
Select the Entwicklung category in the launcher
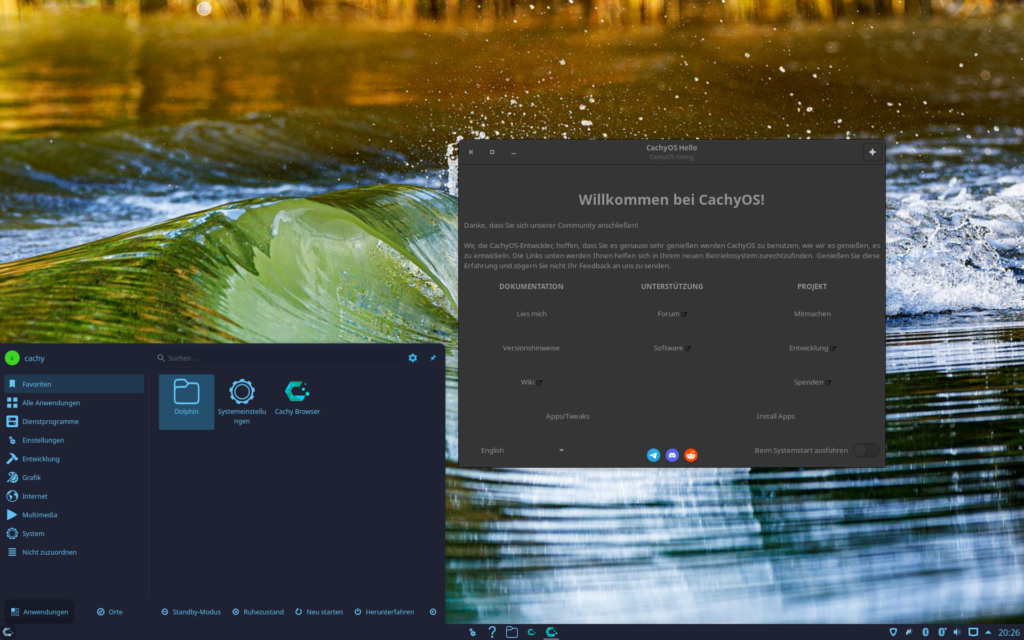coord(74,458)
